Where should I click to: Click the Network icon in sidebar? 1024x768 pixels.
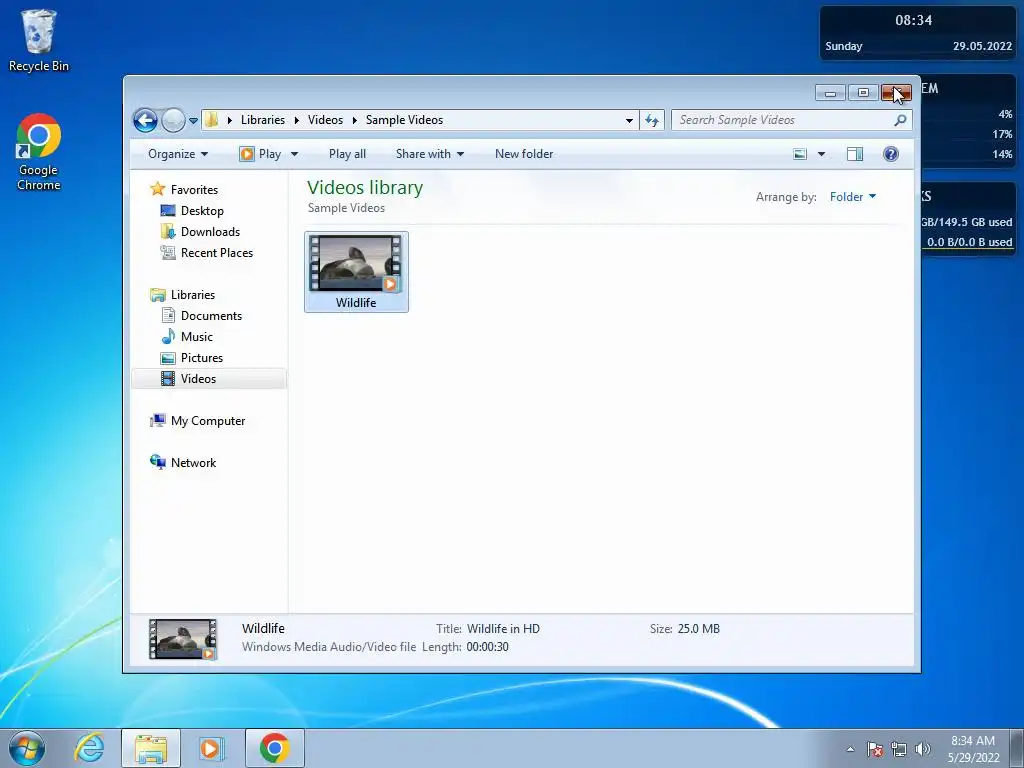point(157,462)
